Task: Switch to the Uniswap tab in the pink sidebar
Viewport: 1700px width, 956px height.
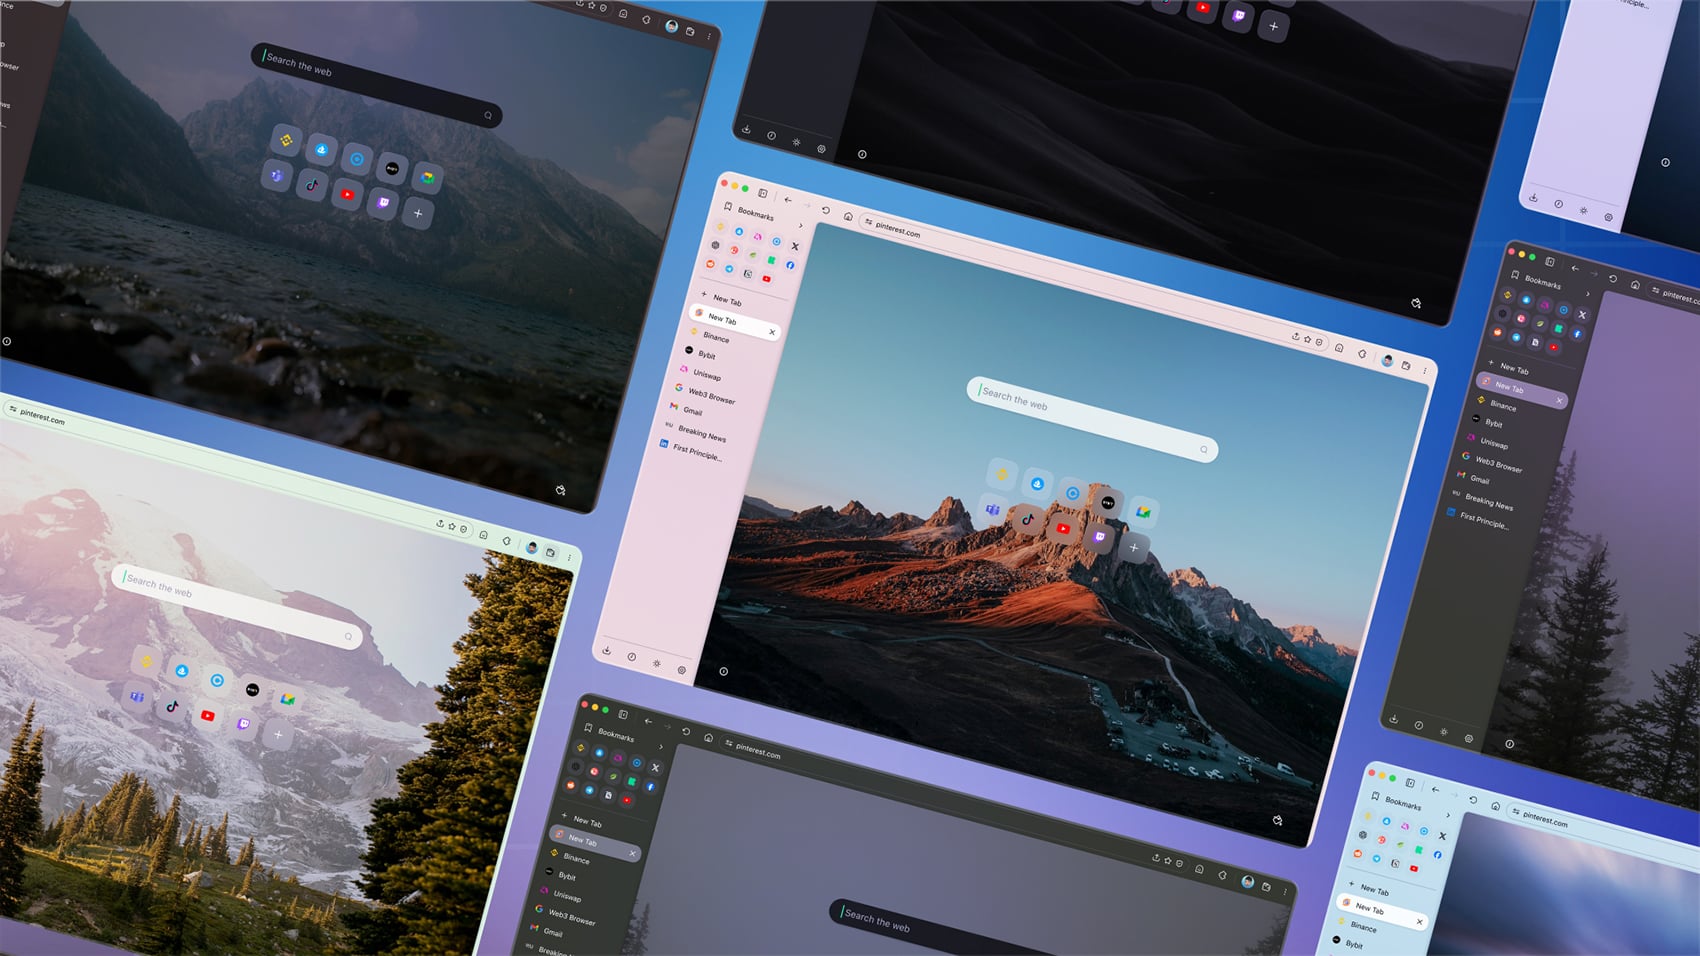Action: tap(706, 375)
